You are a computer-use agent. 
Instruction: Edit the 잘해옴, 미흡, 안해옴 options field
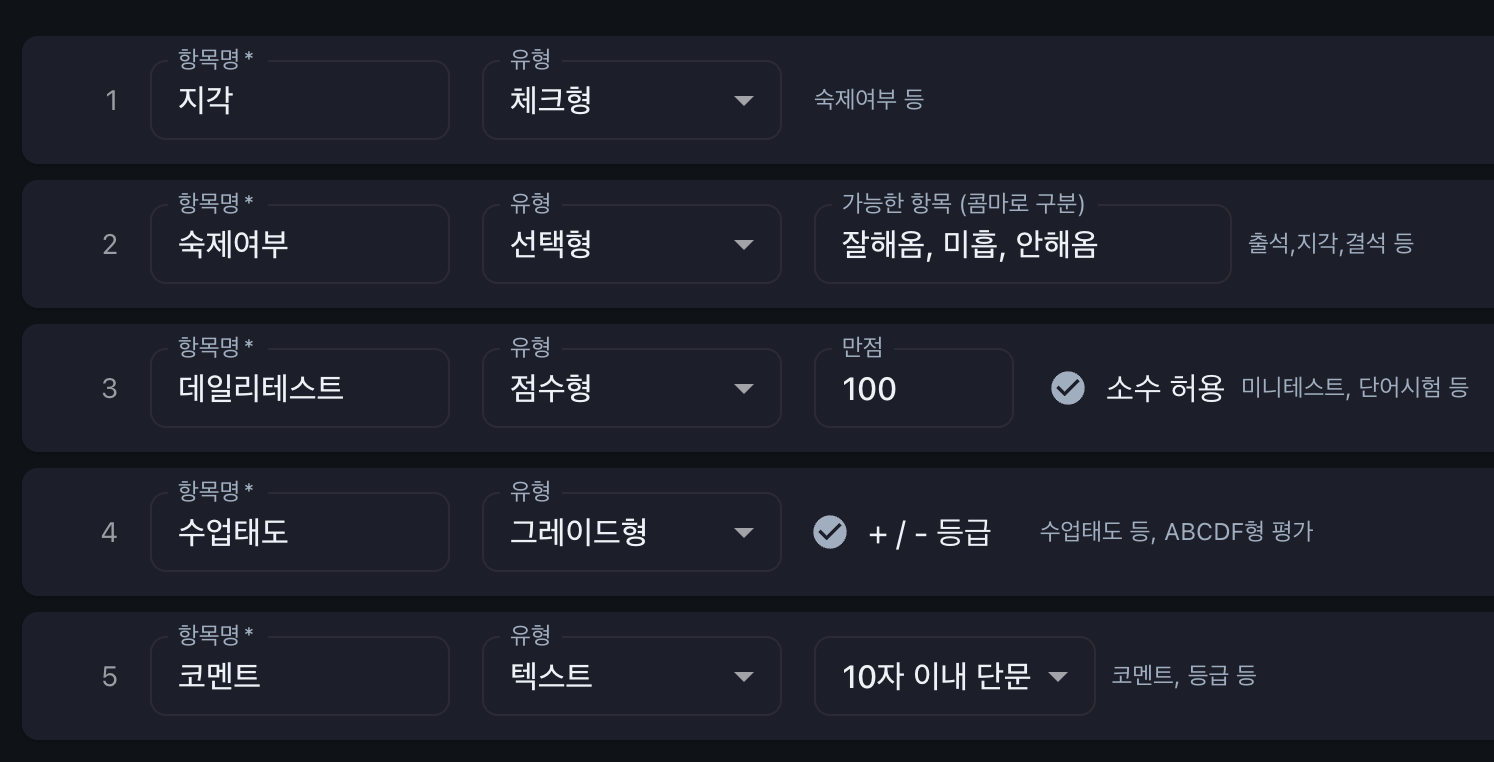pos(1021,245)
